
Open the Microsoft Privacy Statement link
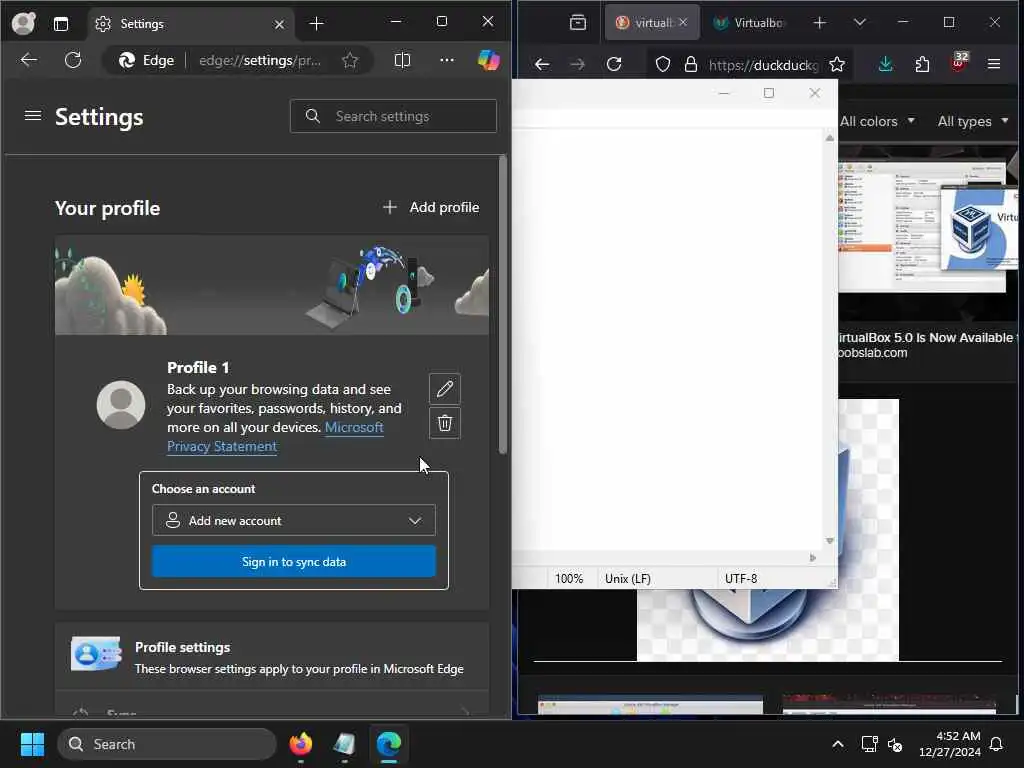pos(275,436)
